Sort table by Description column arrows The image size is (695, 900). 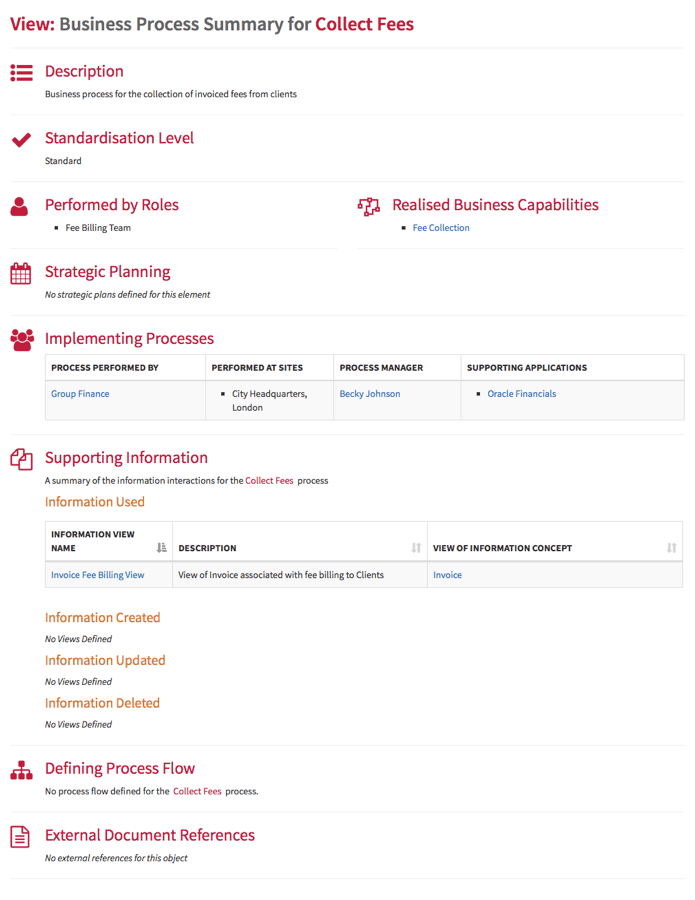(x=416, y=548)
